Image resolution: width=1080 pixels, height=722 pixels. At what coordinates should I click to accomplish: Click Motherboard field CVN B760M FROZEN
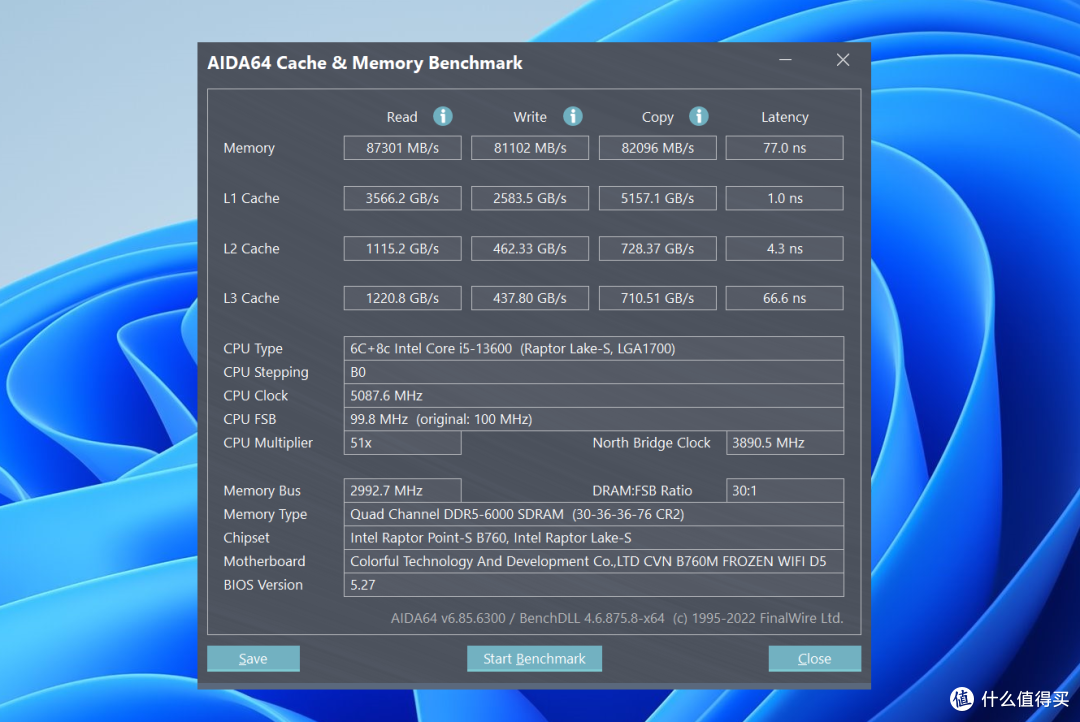tap(594, 561)
